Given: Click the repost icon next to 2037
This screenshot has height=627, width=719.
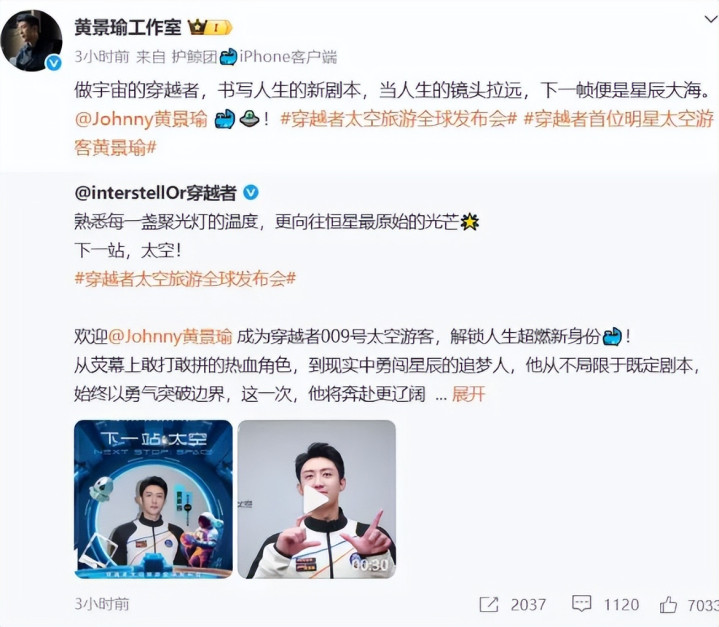Looking at the screenshot, I should tap(488, 605).
